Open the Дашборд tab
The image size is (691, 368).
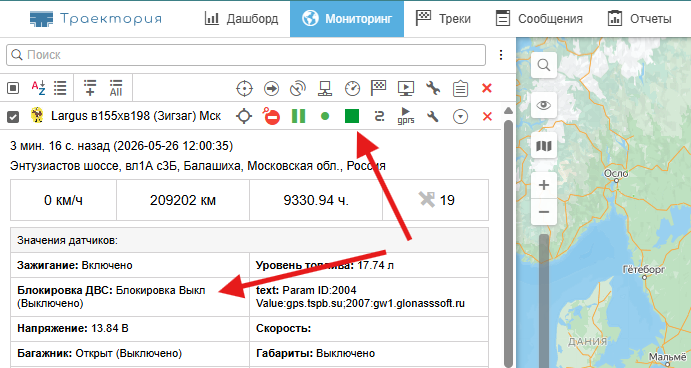coord(241,19)
